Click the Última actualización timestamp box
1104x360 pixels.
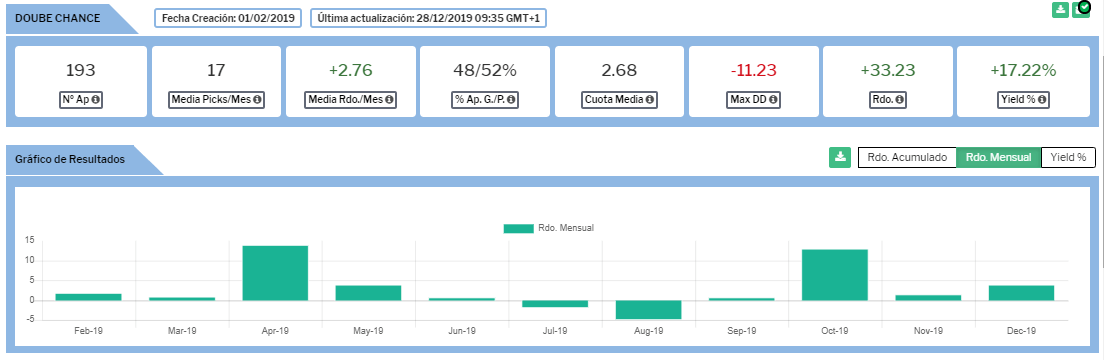428,18
